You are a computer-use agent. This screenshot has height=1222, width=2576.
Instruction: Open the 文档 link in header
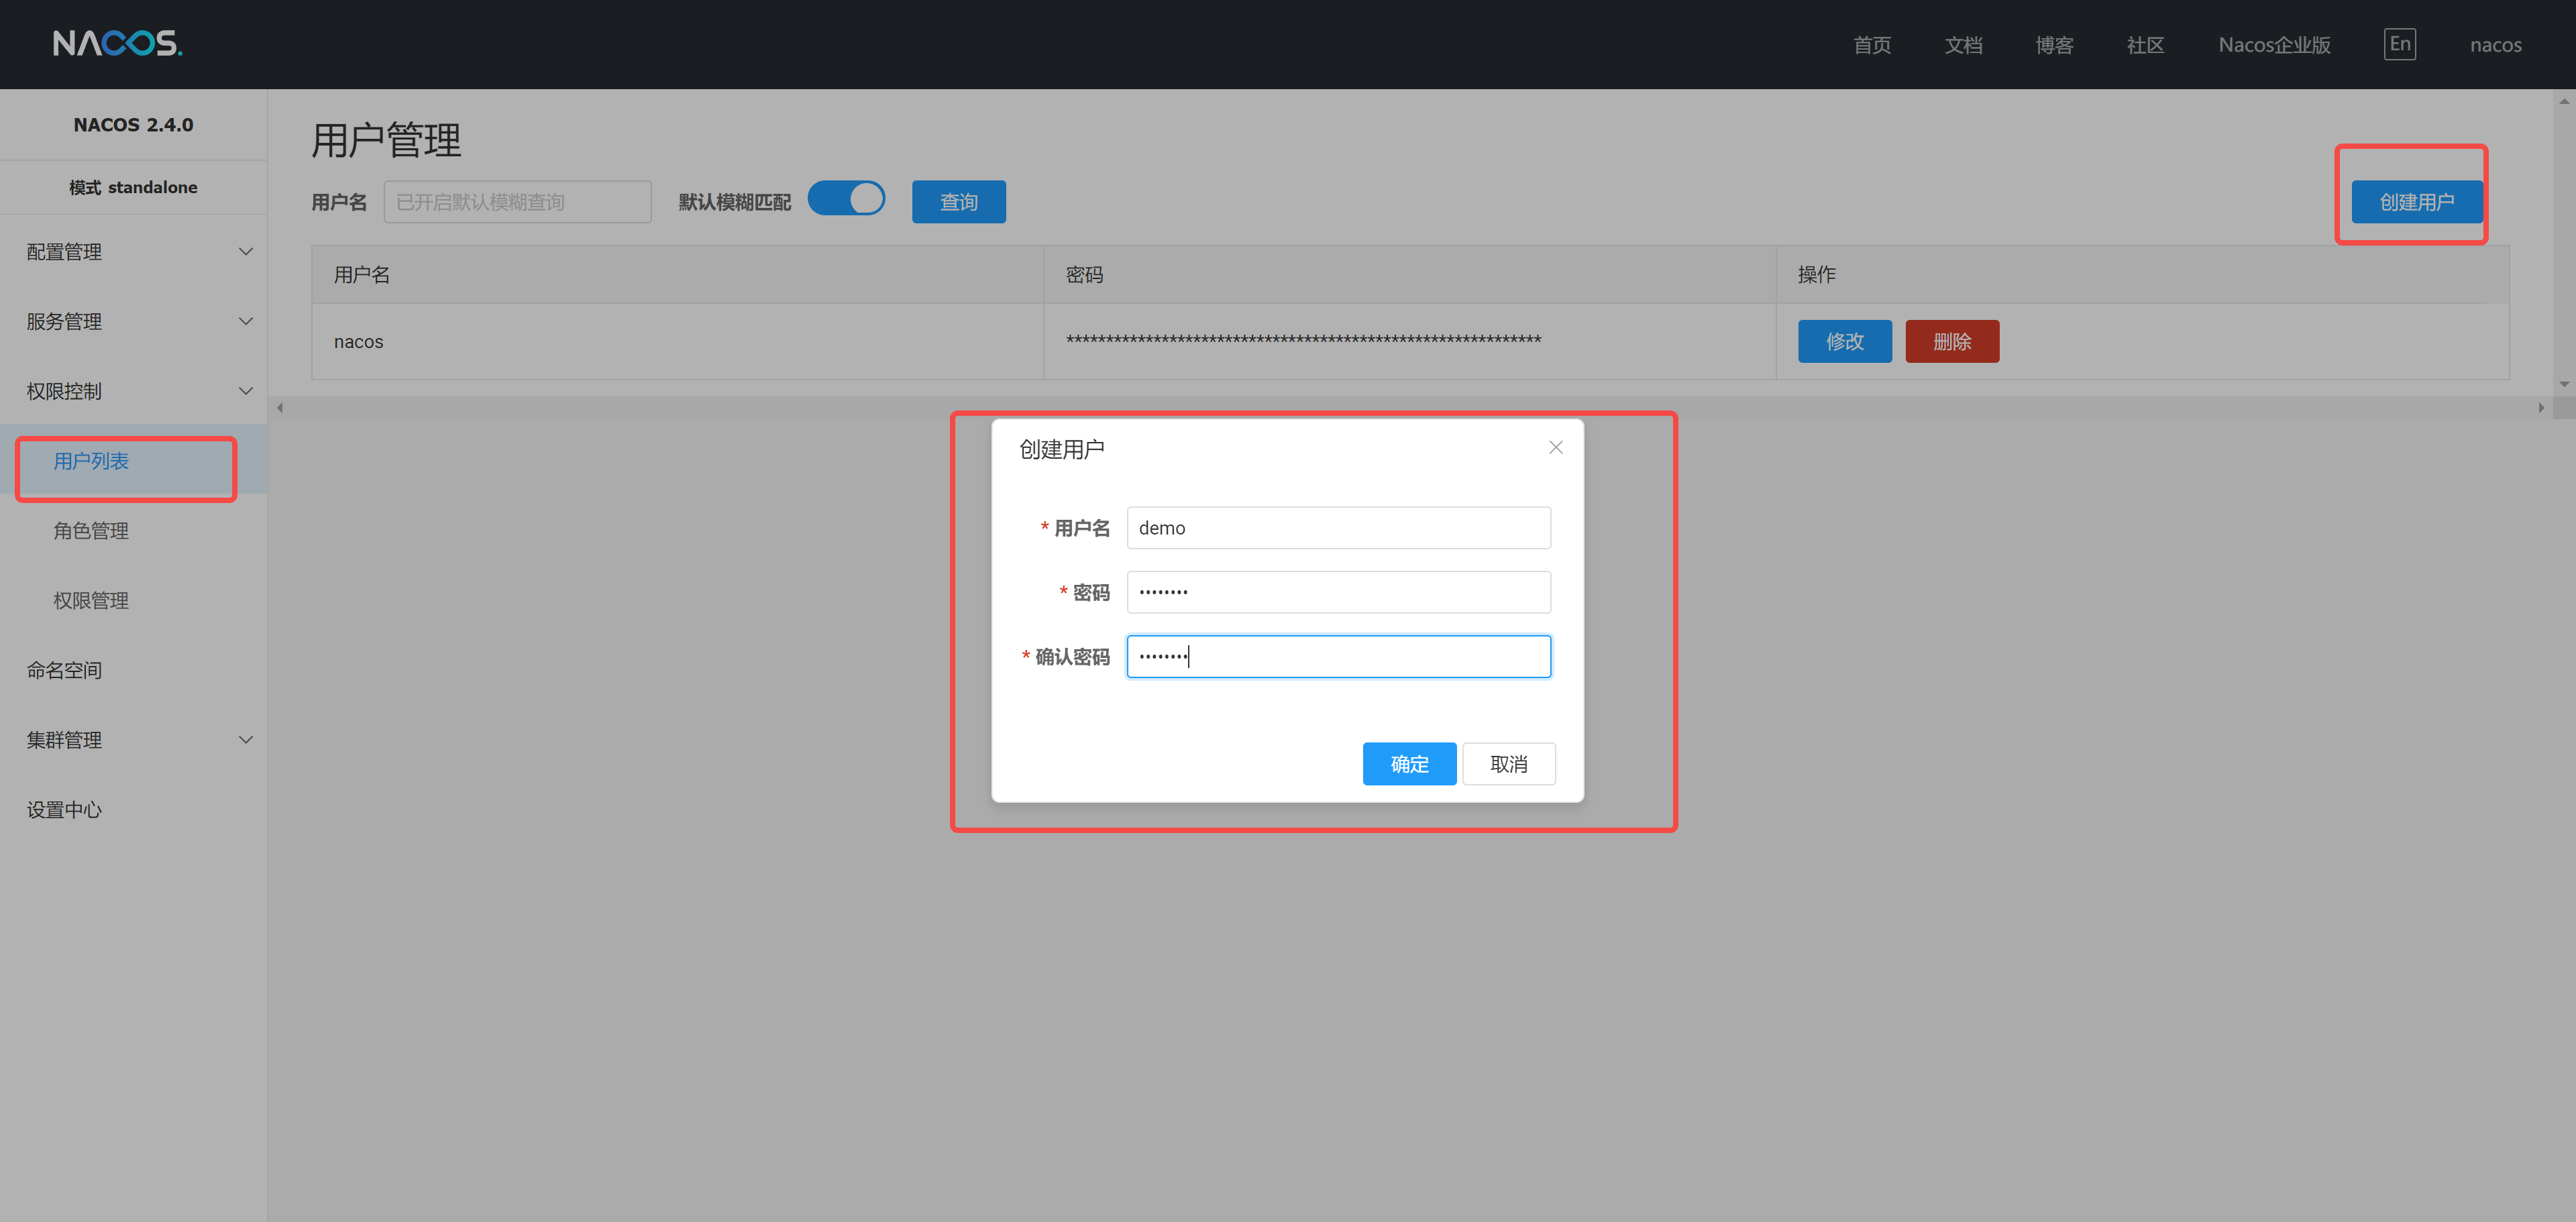point(1962,45)
